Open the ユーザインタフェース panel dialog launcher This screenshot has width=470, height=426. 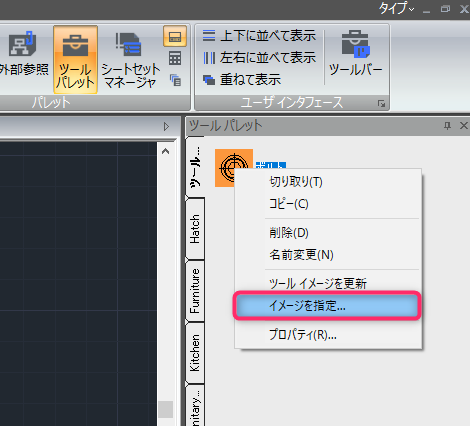(382, 104)
